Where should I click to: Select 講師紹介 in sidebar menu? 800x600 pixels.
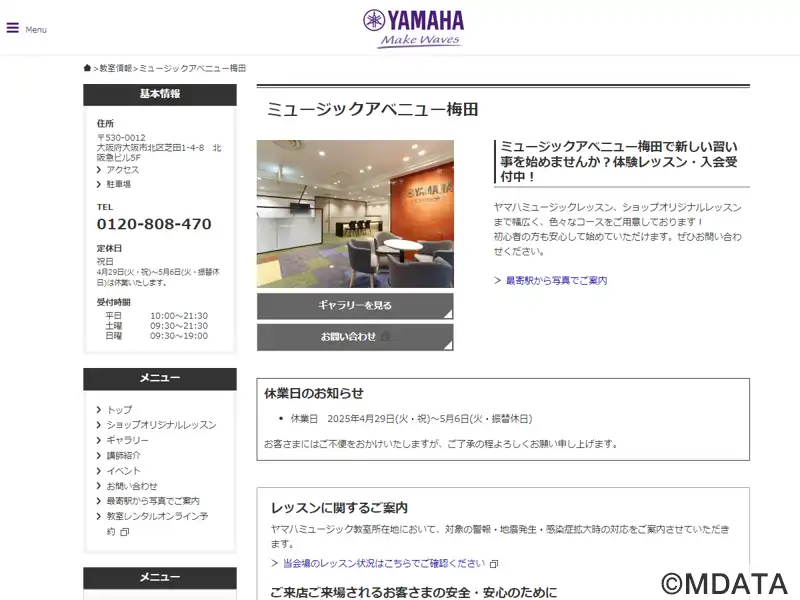click(x=123, y=456)
